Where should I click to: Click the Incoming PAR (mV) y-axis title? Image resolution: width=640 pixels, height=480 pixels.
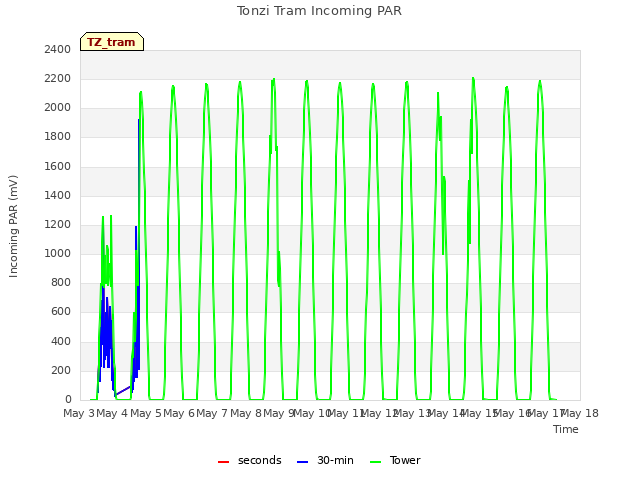(13, 227)
